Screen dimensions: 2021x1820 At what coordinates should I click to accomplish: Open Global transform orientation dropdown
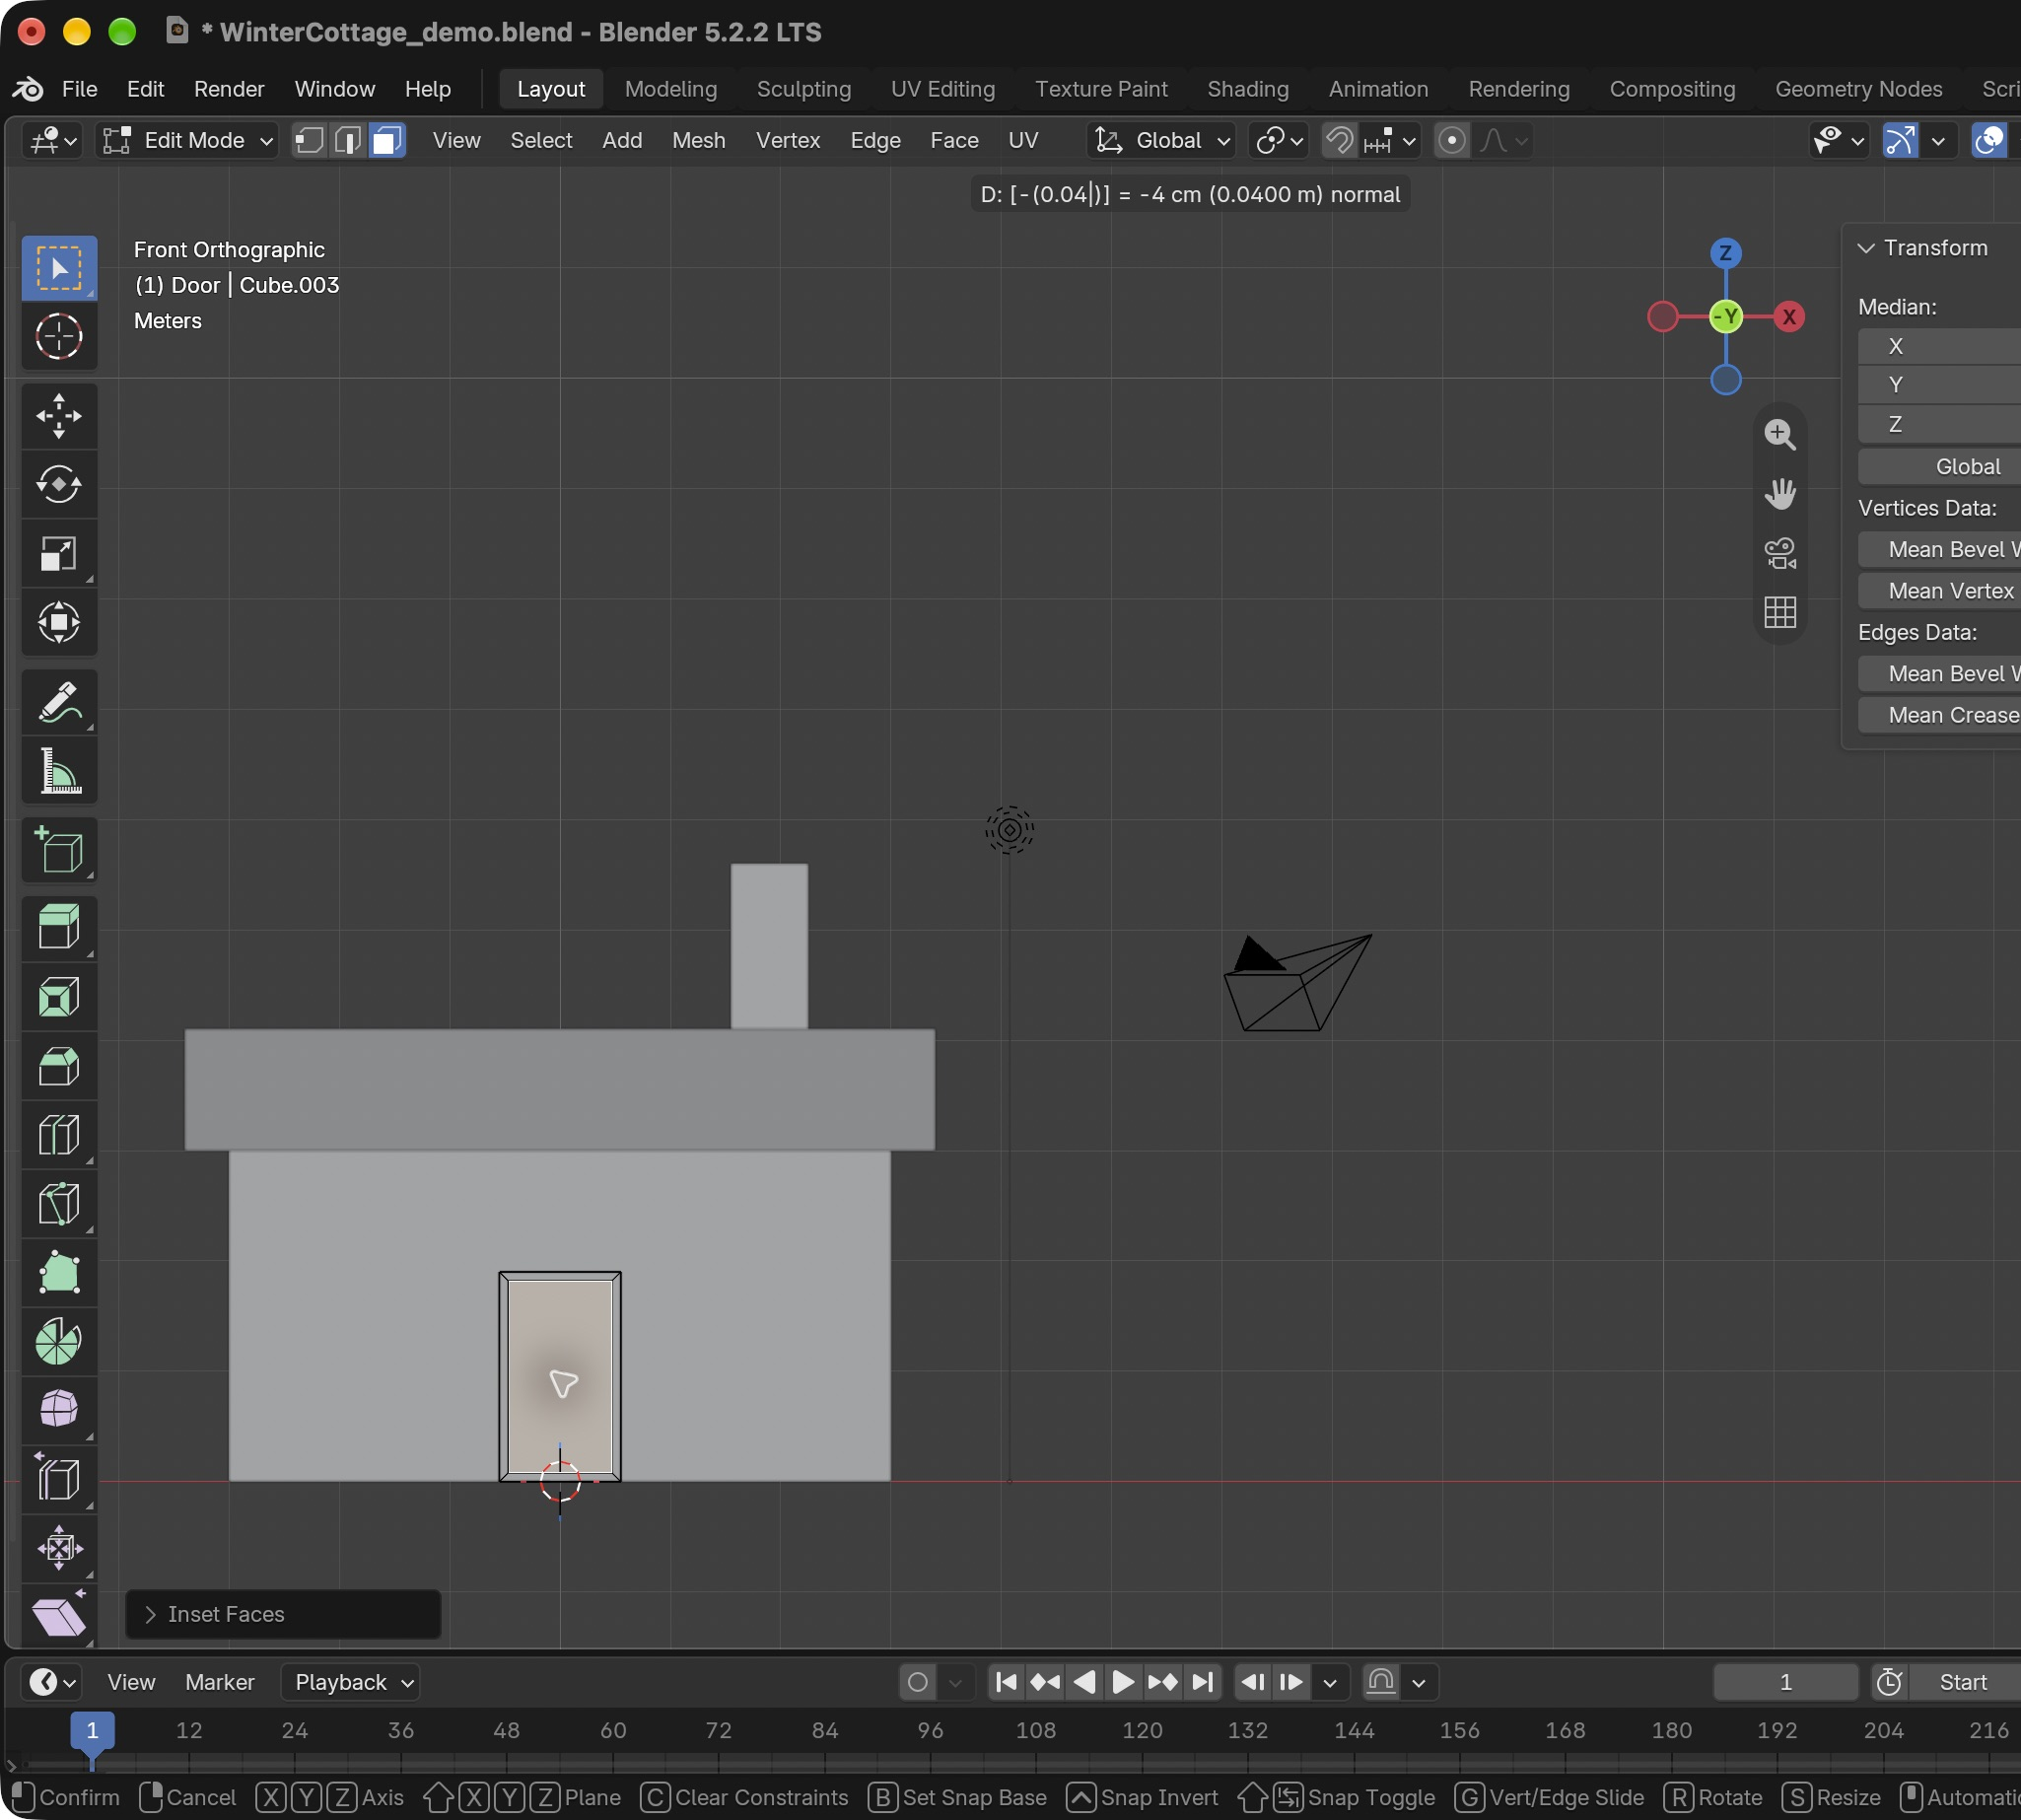tap(1162, 141)
